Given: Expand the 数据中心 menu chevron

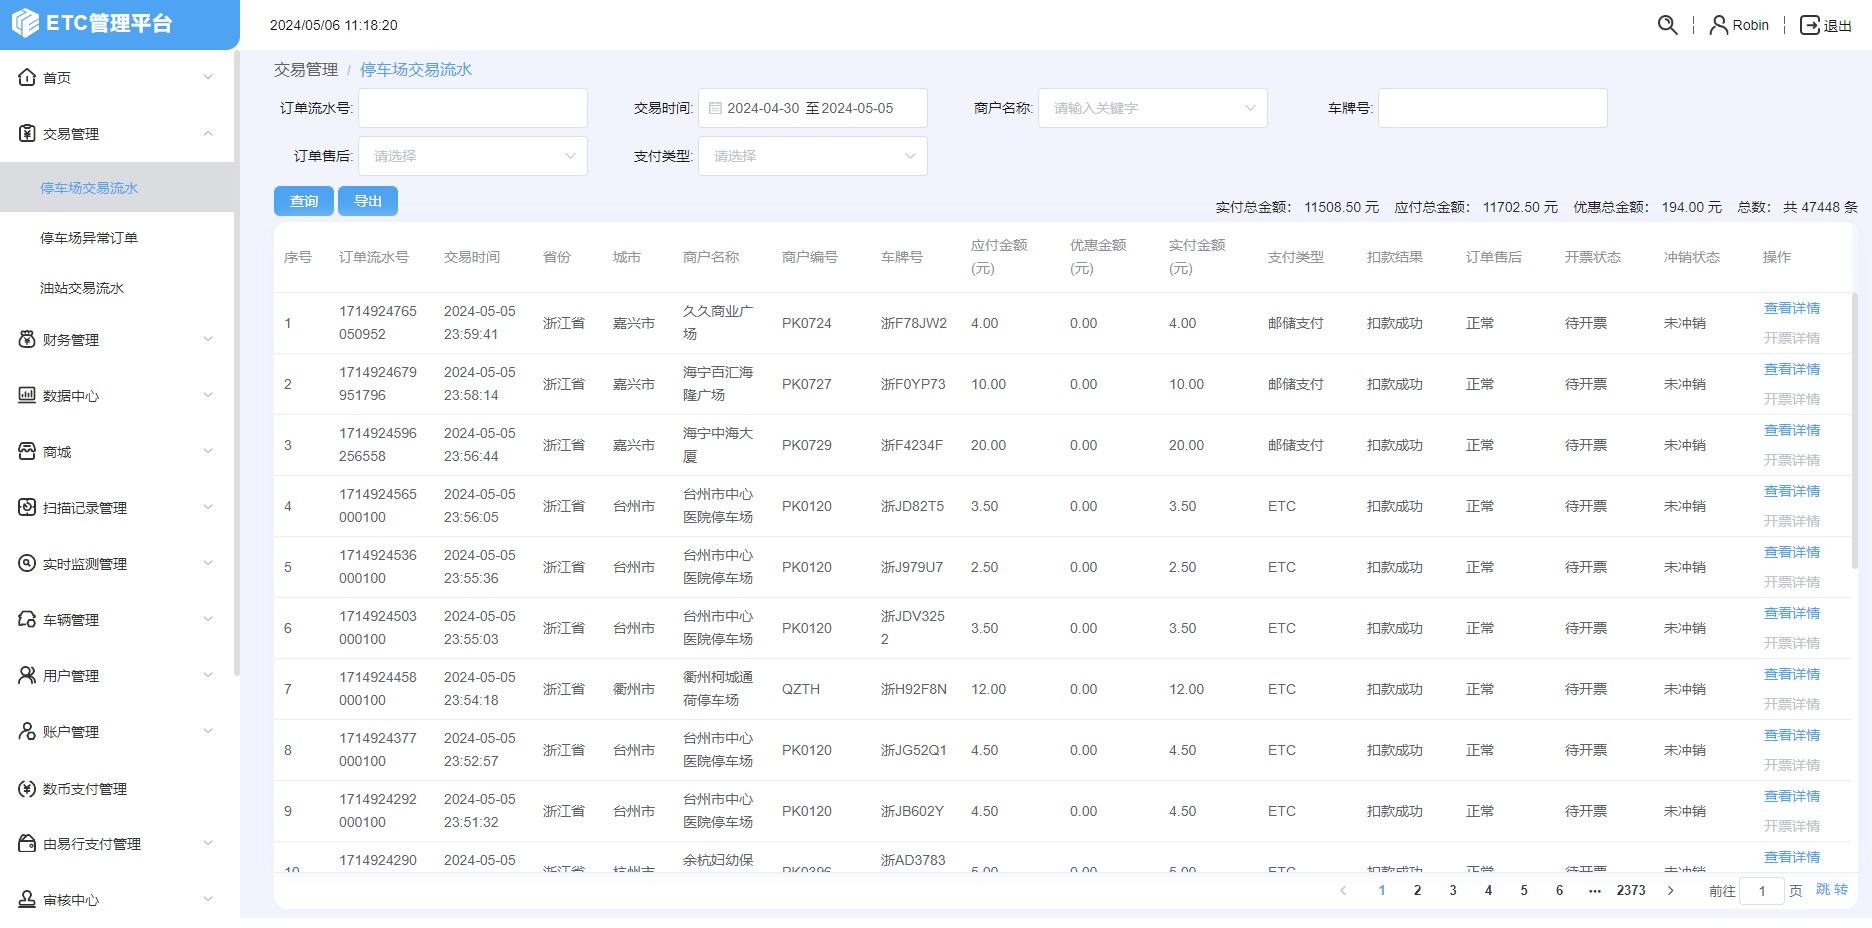Looking at the screenshot, I should coord(208,395).
